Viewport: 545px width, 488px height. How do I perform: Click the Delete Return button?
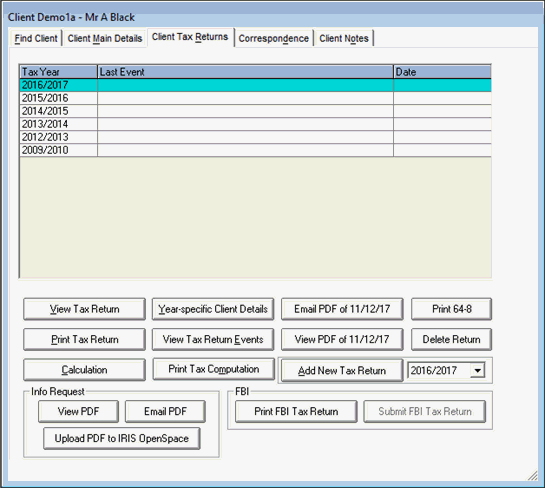(452, 339)
